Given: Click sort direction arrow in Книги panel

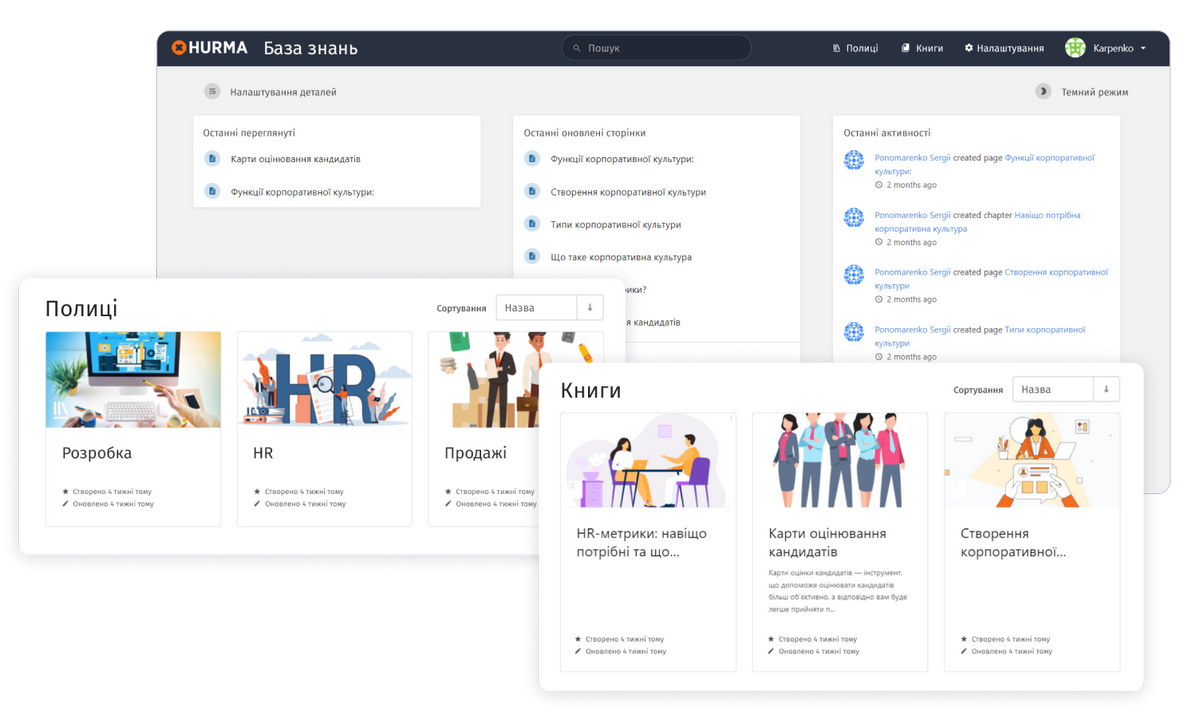Looking at the screenshot, I should point(1106,389).
